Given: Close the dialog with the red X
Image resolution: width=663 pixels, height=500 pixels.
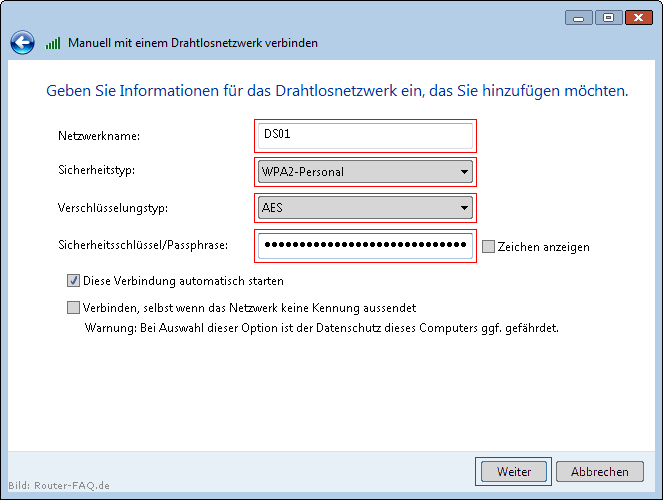Looking at the screenshot, I should pyautogui.click(x=638, y=18).
